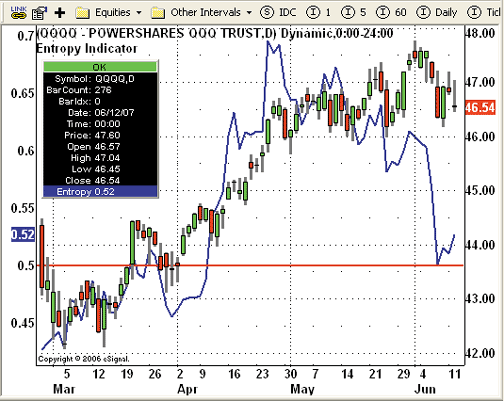Open the properties sheet icon
Screen dimensions: 504x401
39,13
